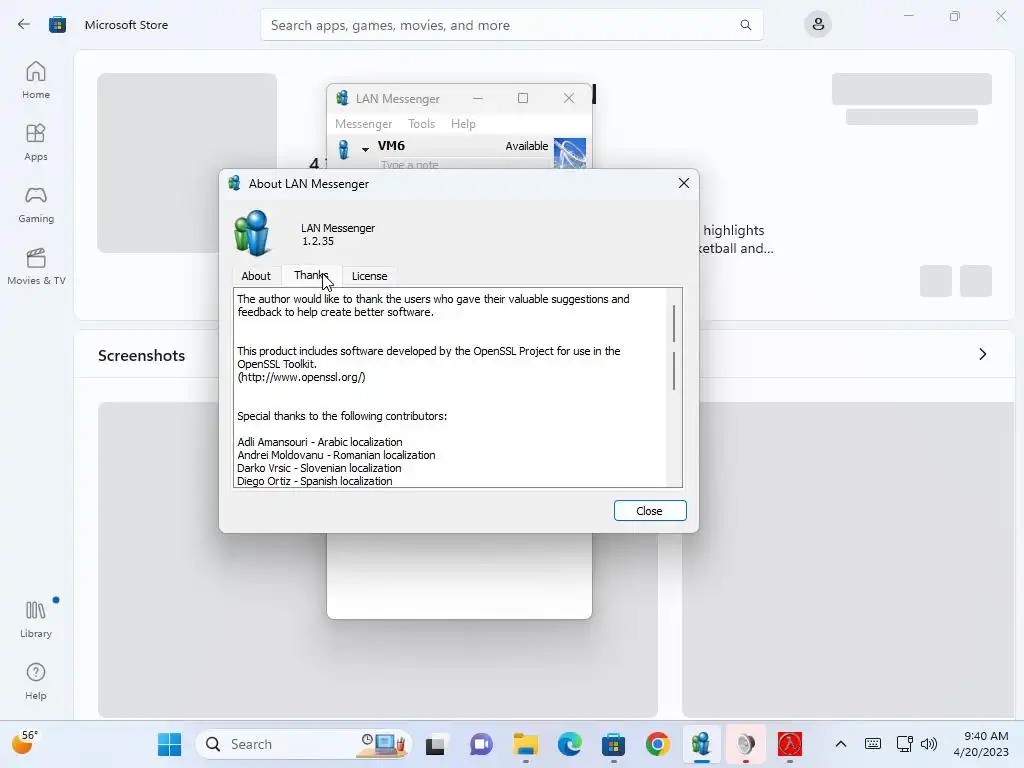The width and height of the screenshot is (1024, 768).
Task: Open Movies & TV in Store sidebar
Action: (x=36, y=266)
